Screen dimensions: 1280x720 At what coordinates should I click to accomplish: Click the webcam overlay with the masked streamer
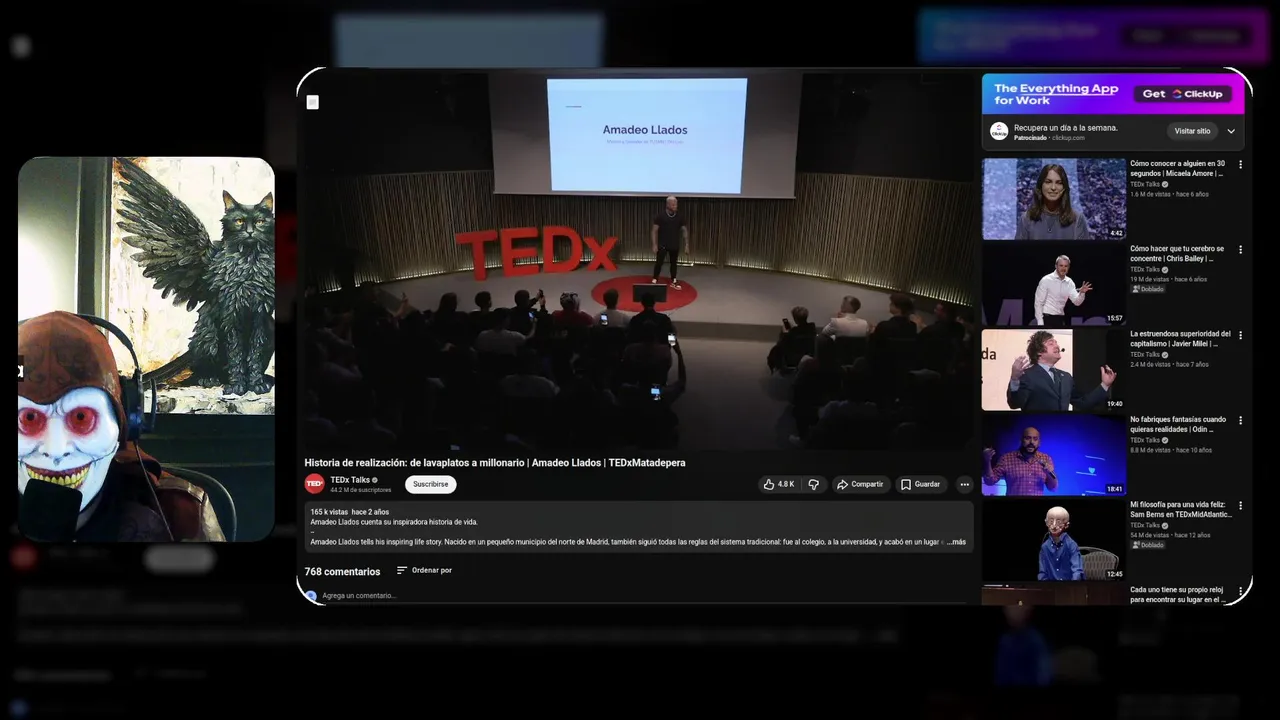click(146, 349)
